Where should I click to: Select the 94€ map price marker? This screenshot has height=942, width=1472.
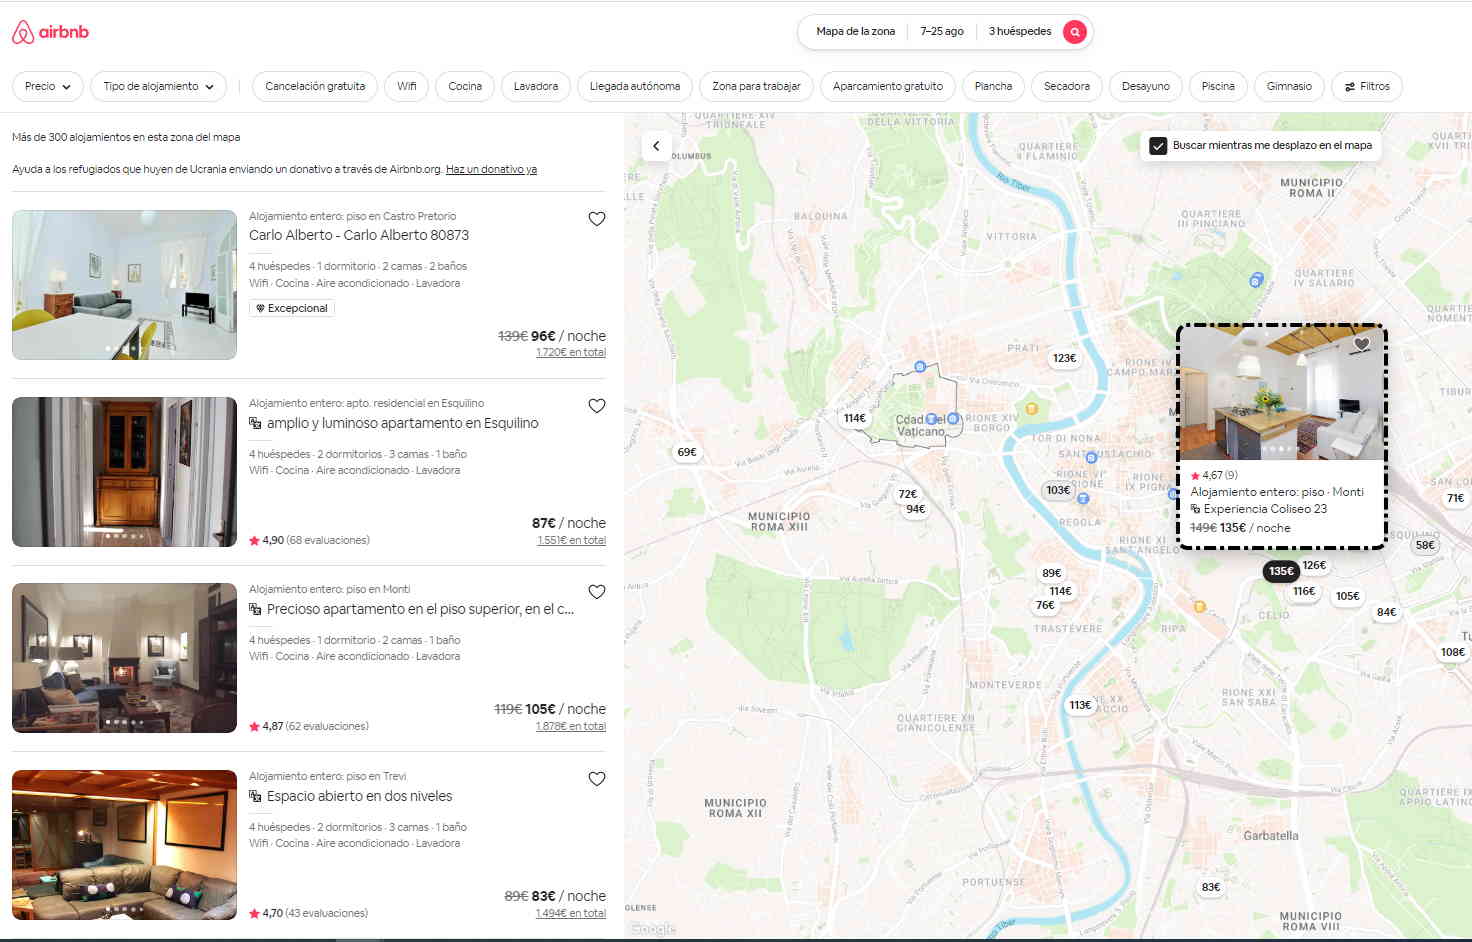point(915,509)
